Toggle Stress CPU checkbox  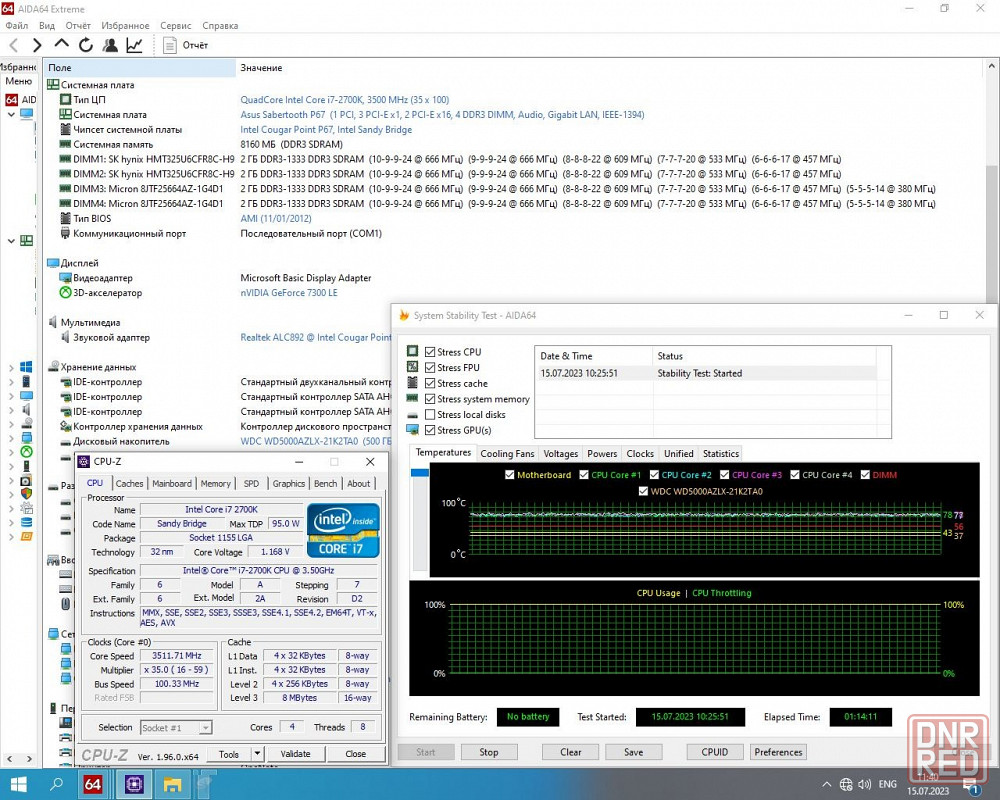(x=430, y=352)
